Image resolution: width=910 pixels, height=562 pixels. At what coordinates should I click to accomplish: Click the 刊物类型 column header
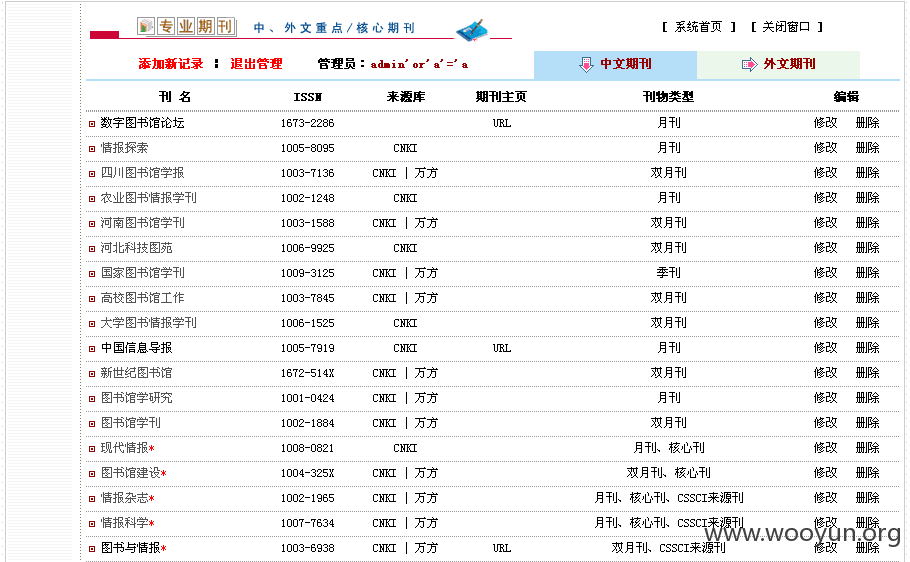pyautogui.click(x=668, y=97)
